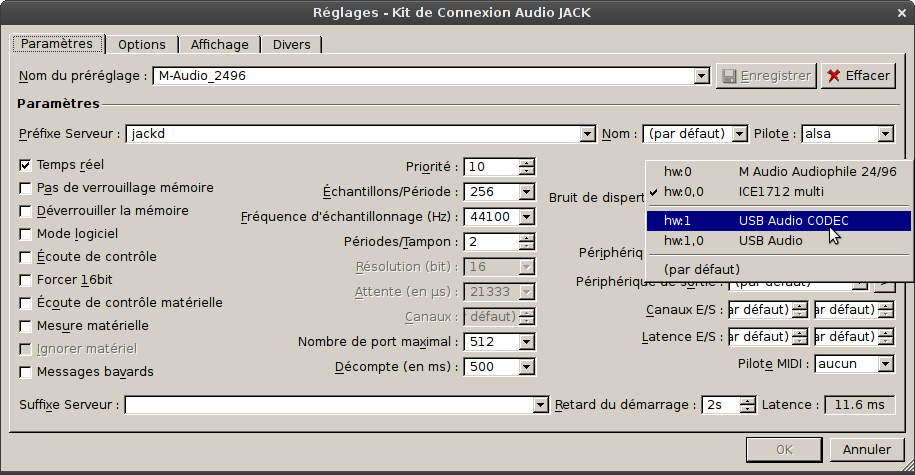Viewport: 915px width, 475px height.
Task: Expand the Préfixe Serveur combo box arrow
Action: [588, 134]
